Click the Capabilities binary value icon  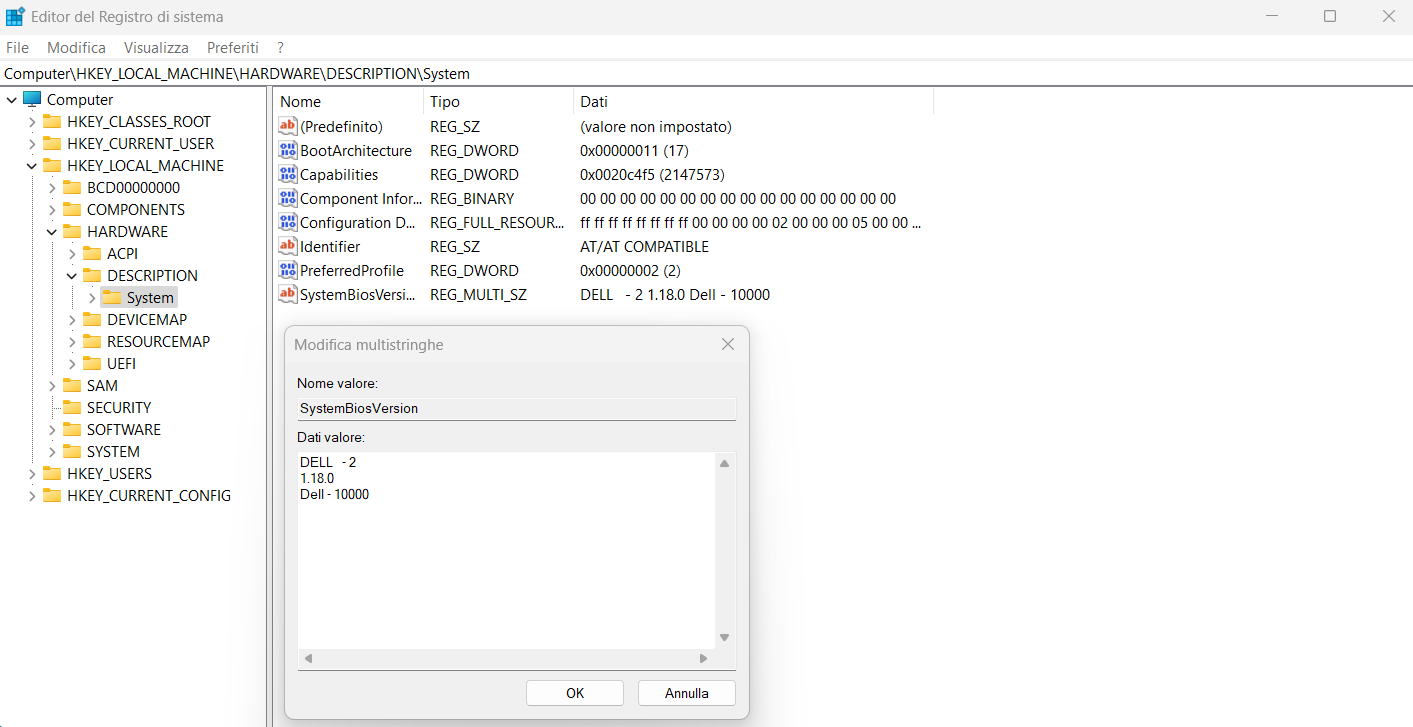(288, 175)
